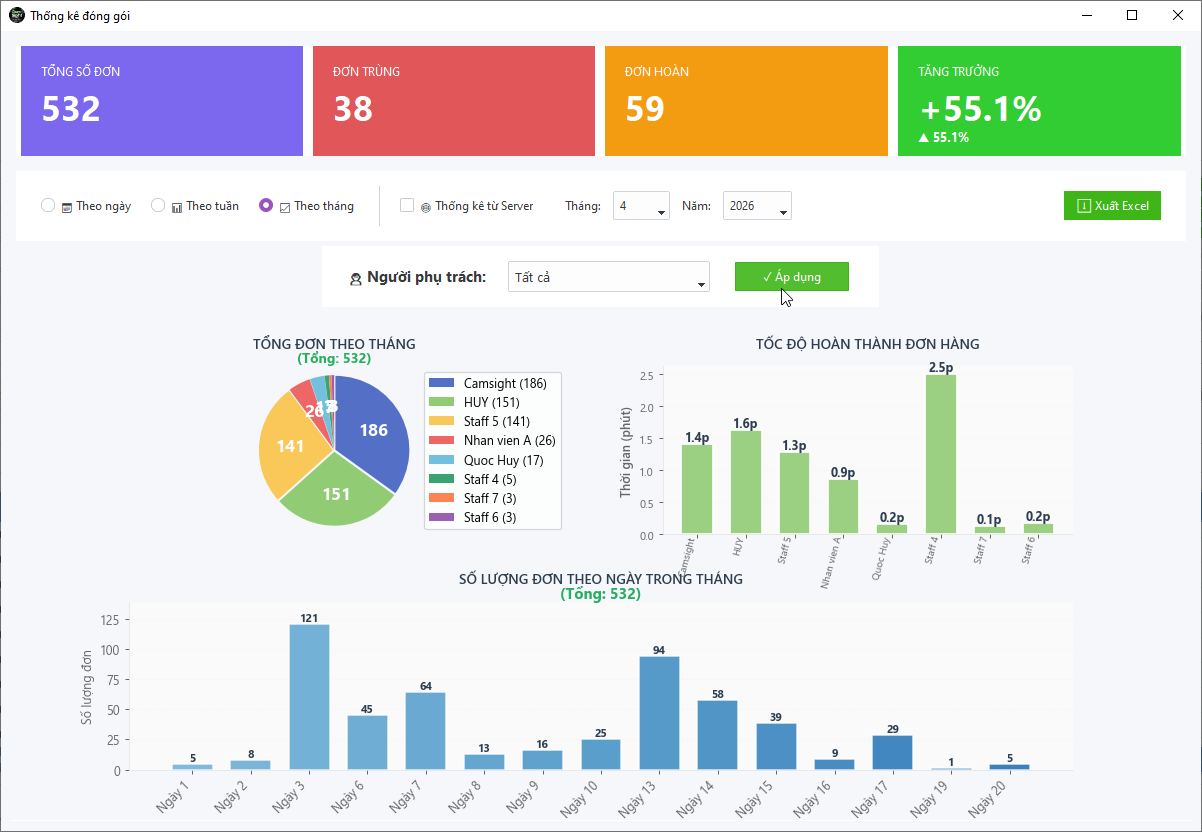Screen dimensions: 1202x832
Task: Enable the Thống kê từ Server checkbox
Action: click(x=407, y=206)
